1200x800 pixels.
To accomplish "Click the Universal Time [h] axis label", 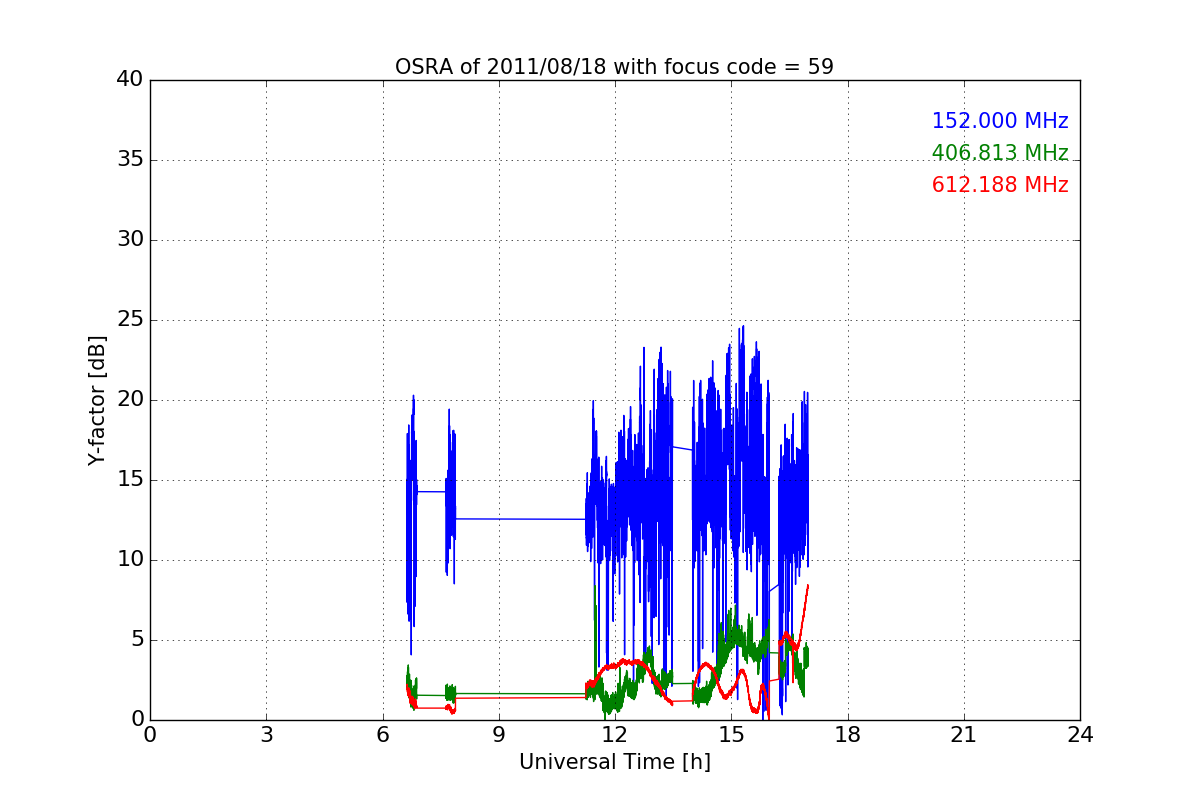I will coord(615,762).
